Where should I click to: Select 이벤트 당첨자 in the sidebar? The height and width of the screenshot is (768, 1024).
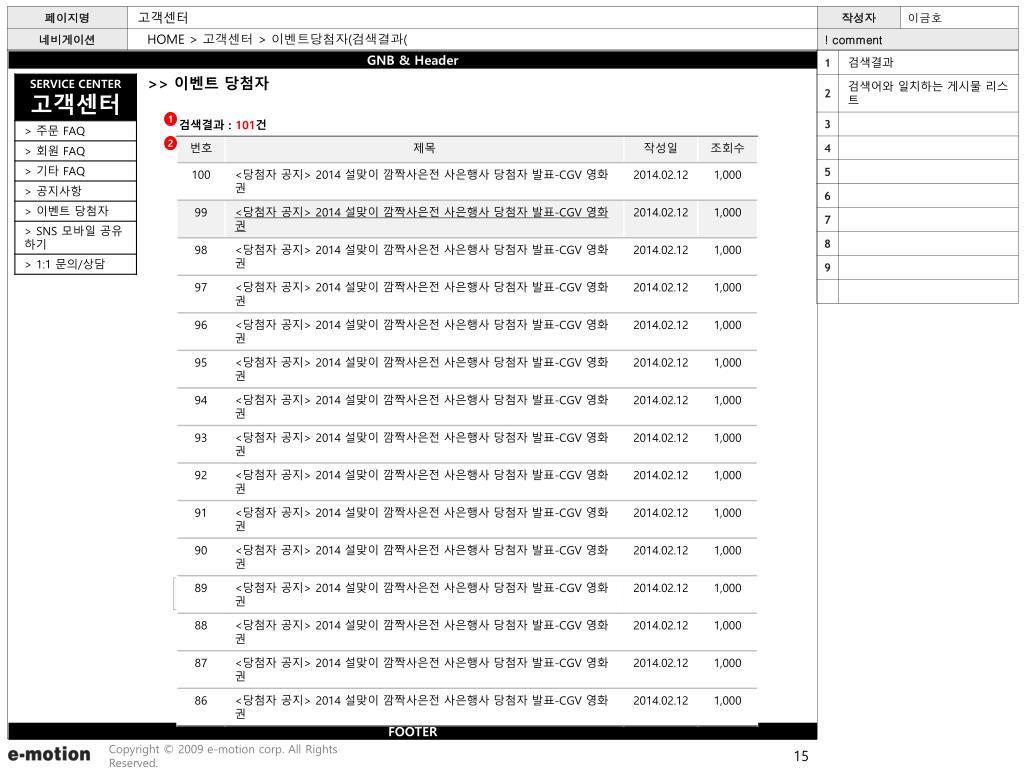tap(75, 211)
